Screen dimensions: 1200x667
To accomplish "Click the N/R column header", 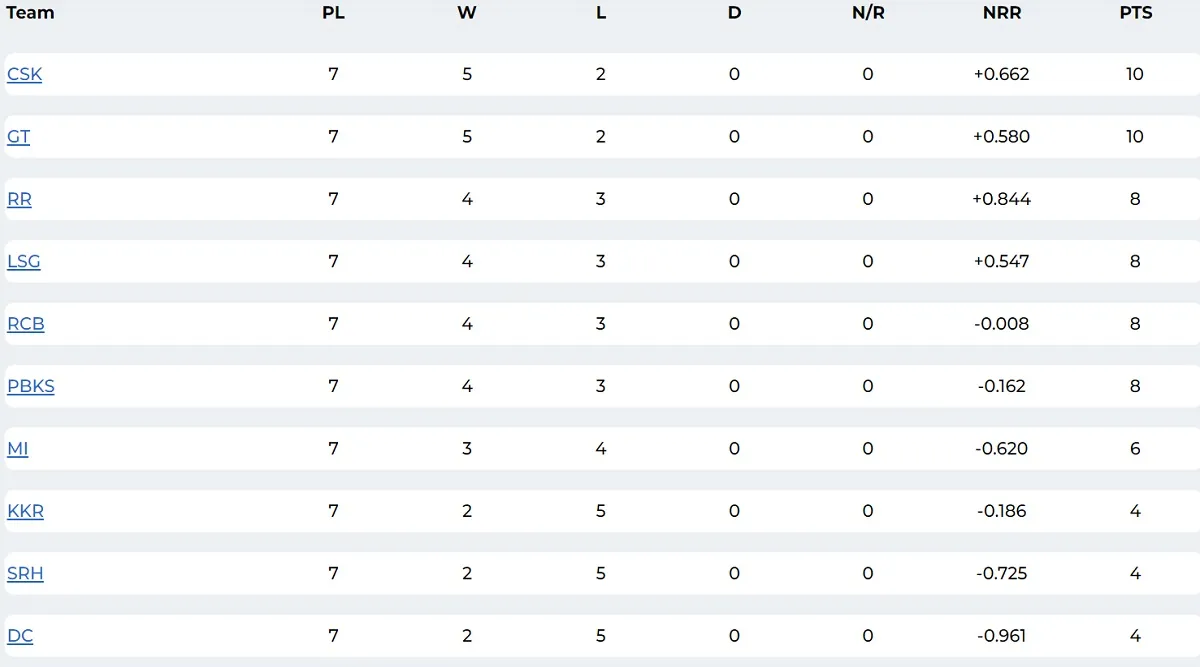I will tap(867, 13).
